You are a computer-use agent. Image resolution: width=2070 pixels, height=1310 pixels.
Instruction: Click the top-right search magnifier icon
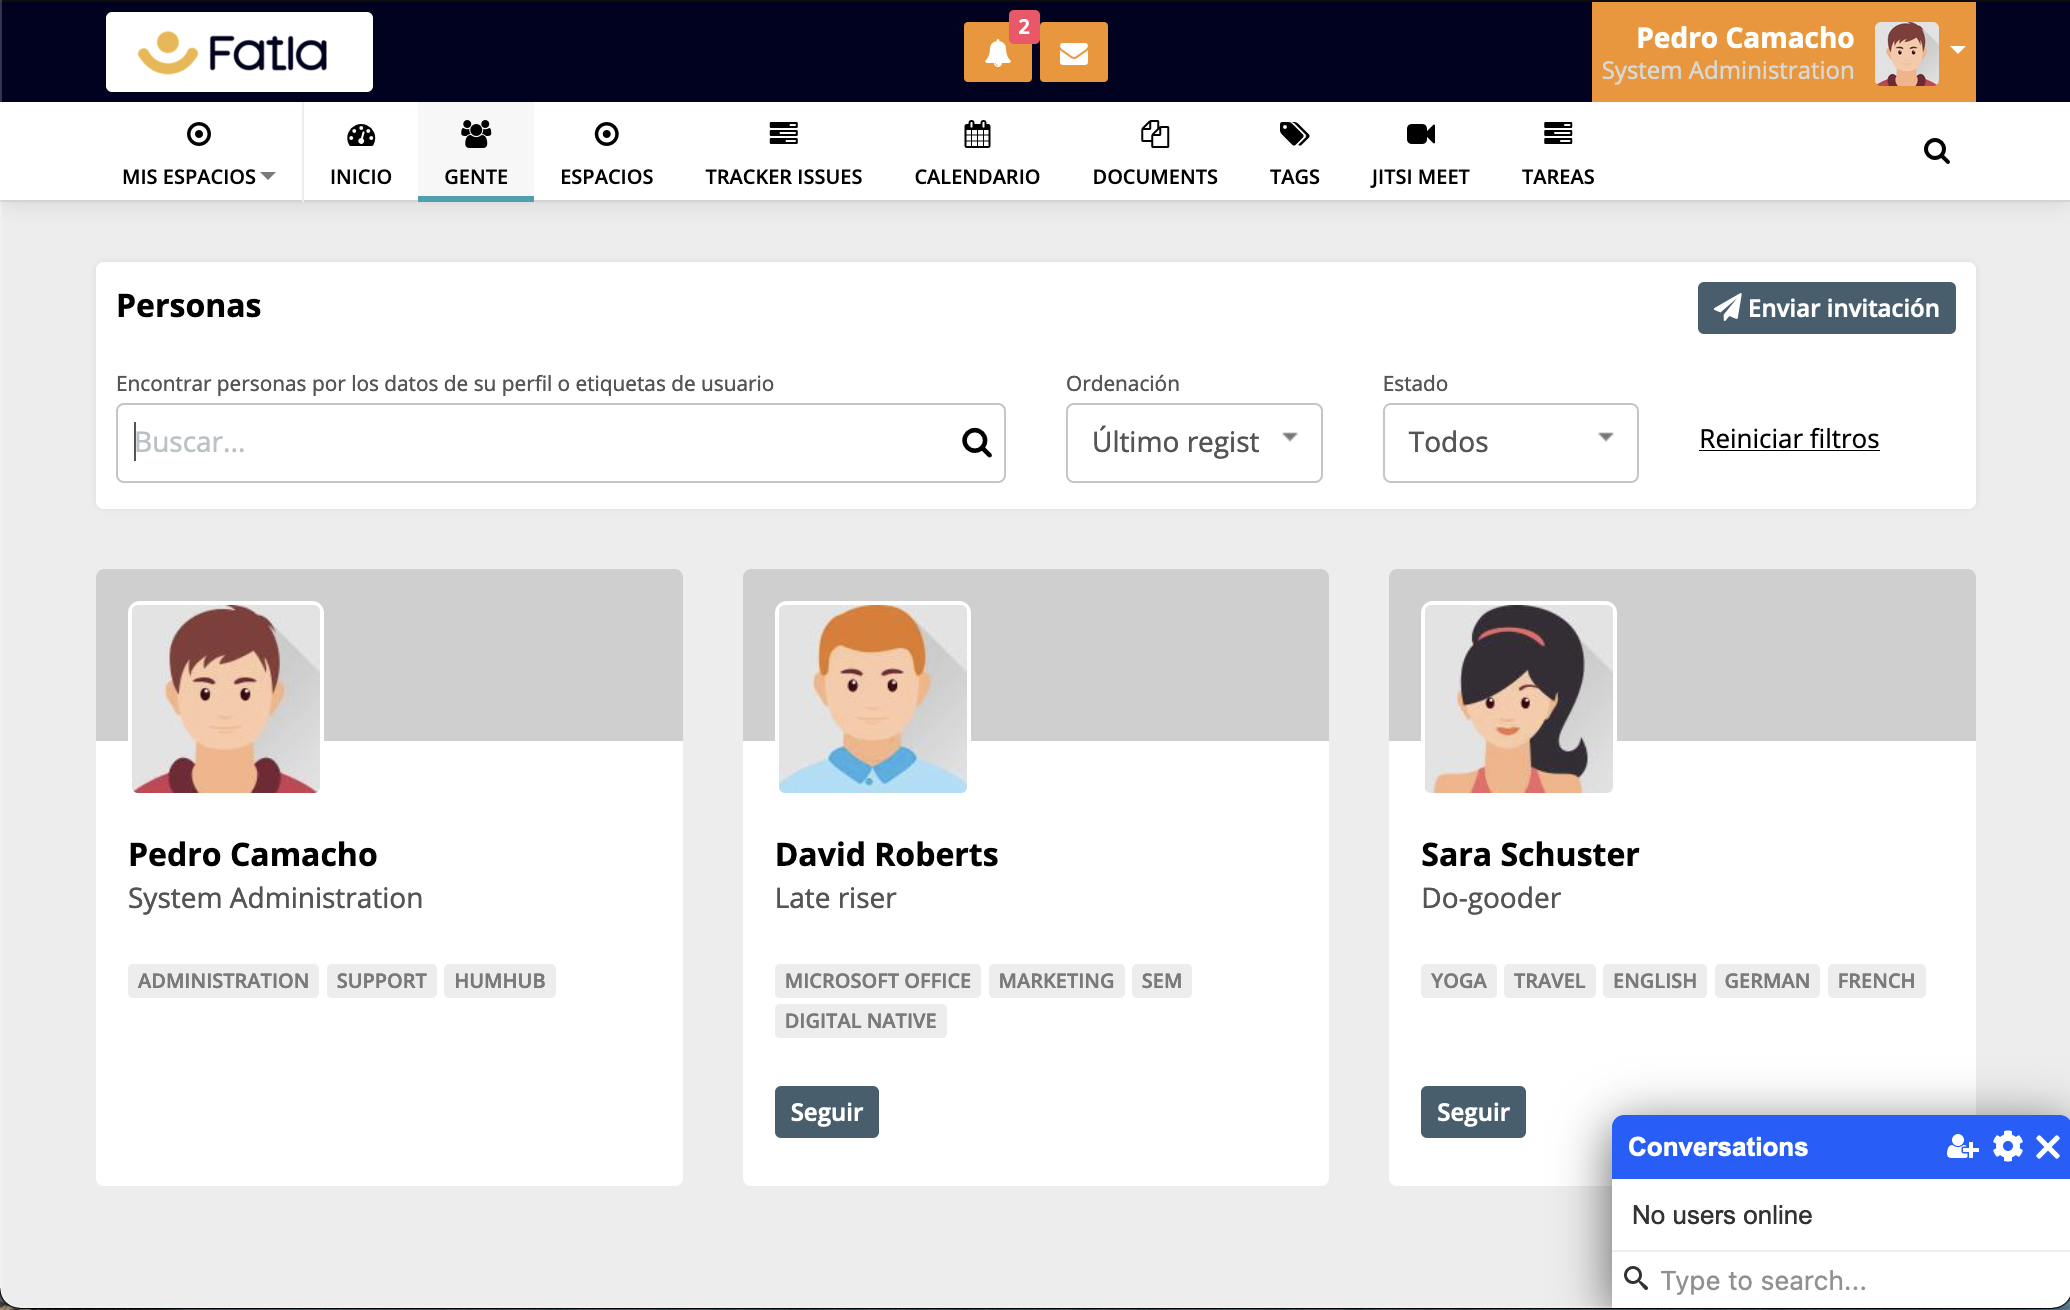(1936, 152)
